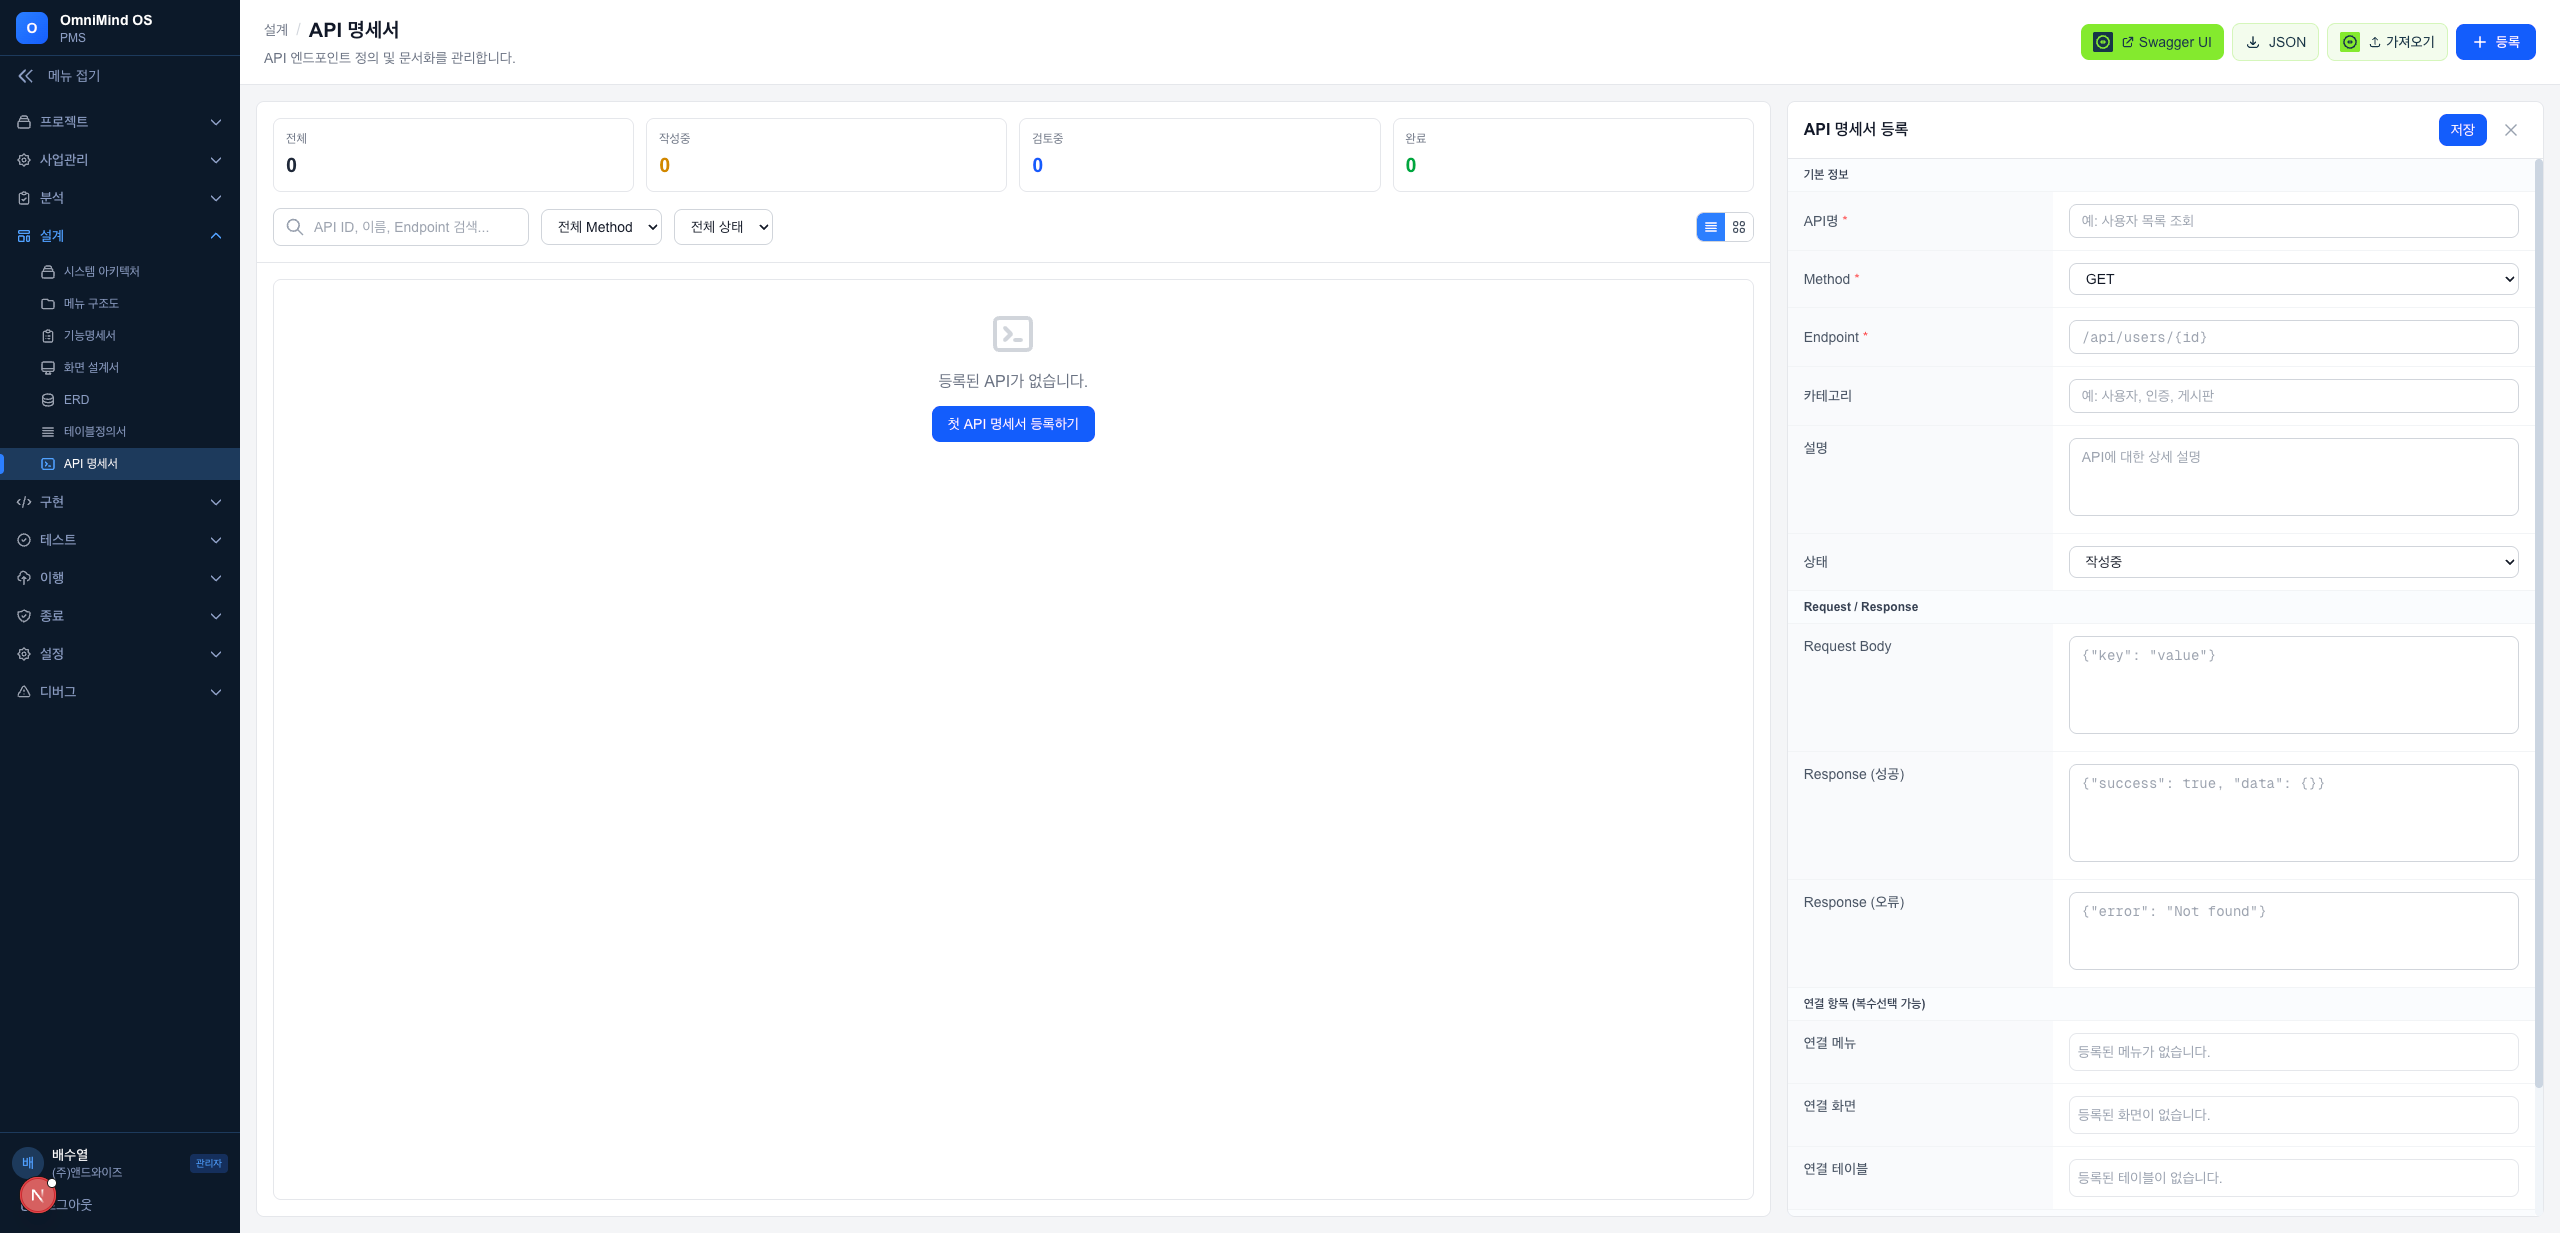Open the 전체 Method filter dropdown
Screen dimensions: 2560x1233
coord(601,227)
